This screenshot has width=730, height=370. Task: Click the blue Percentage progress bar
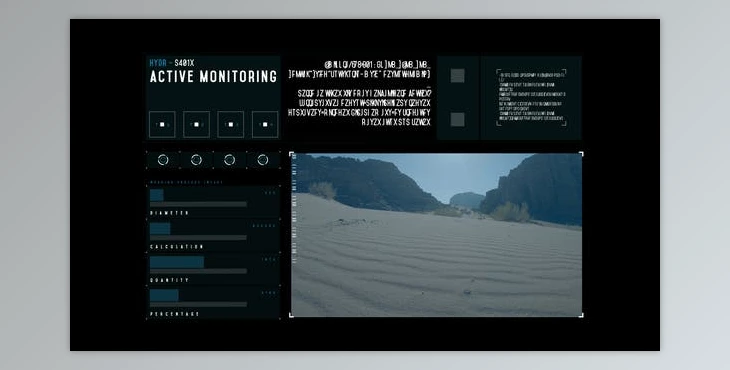pos(164,296)
